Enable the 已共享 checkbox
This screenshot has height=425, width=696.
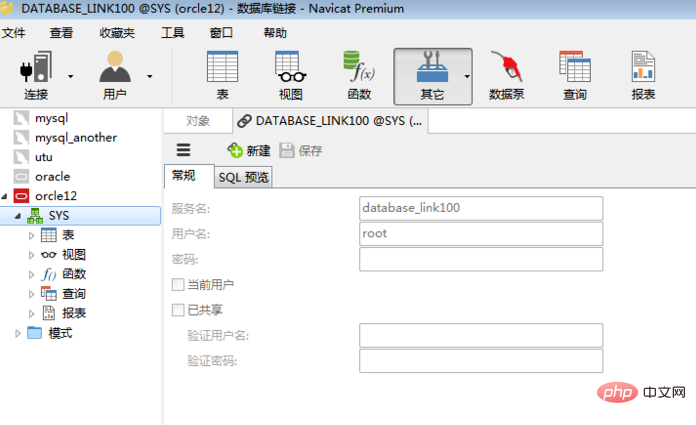point(178,310)
